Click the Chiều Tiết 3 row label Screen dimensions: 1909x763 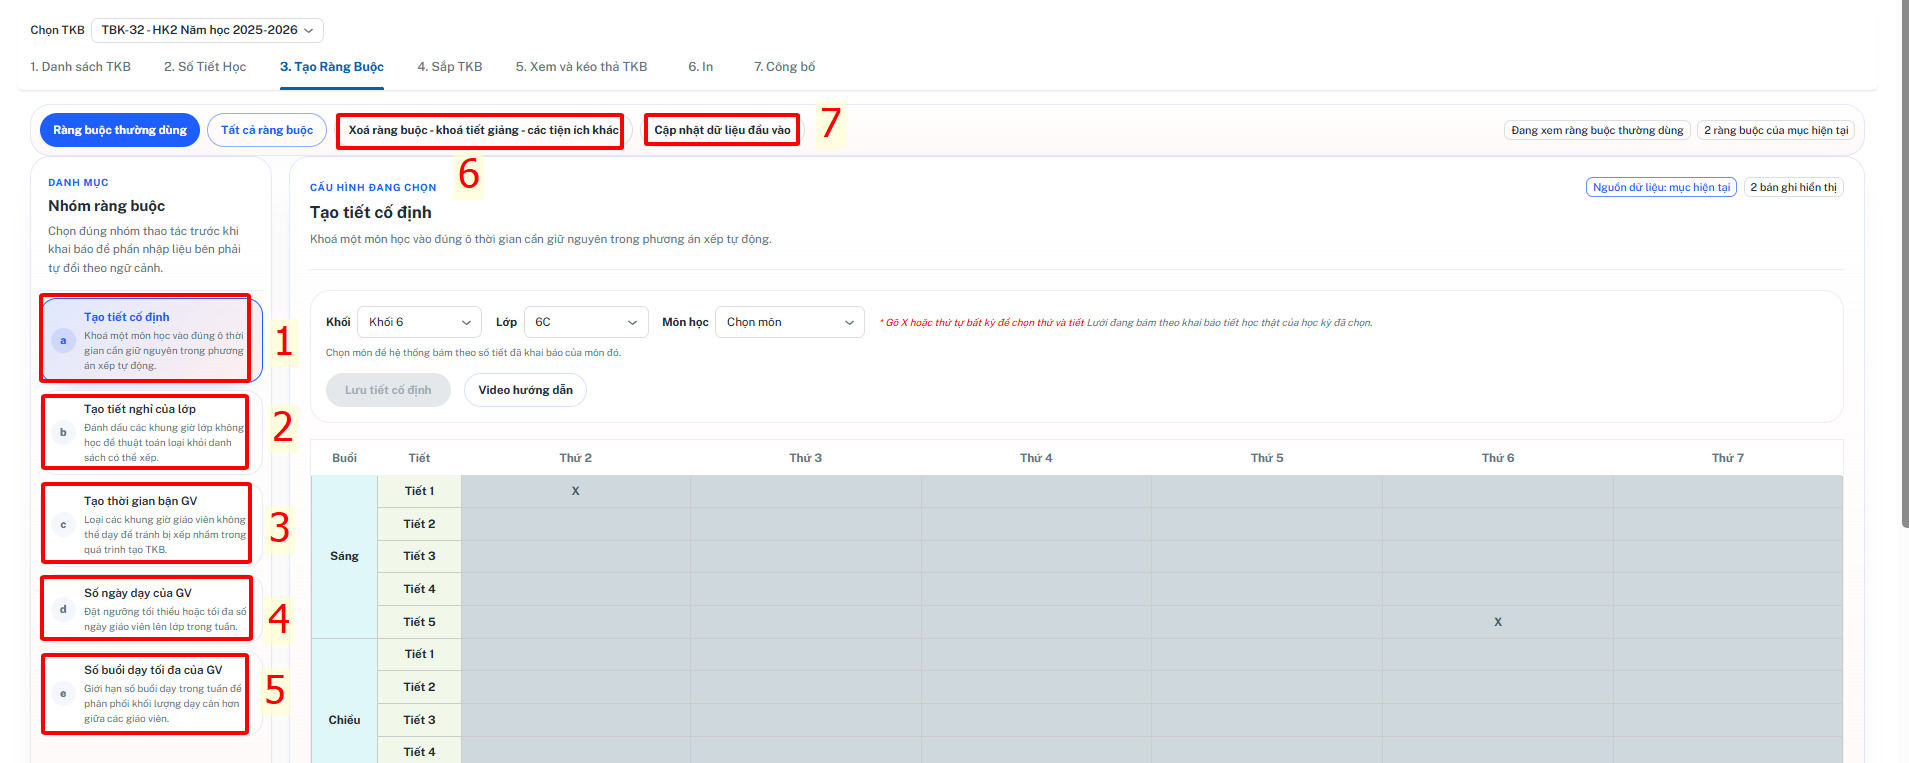point(419,720)
